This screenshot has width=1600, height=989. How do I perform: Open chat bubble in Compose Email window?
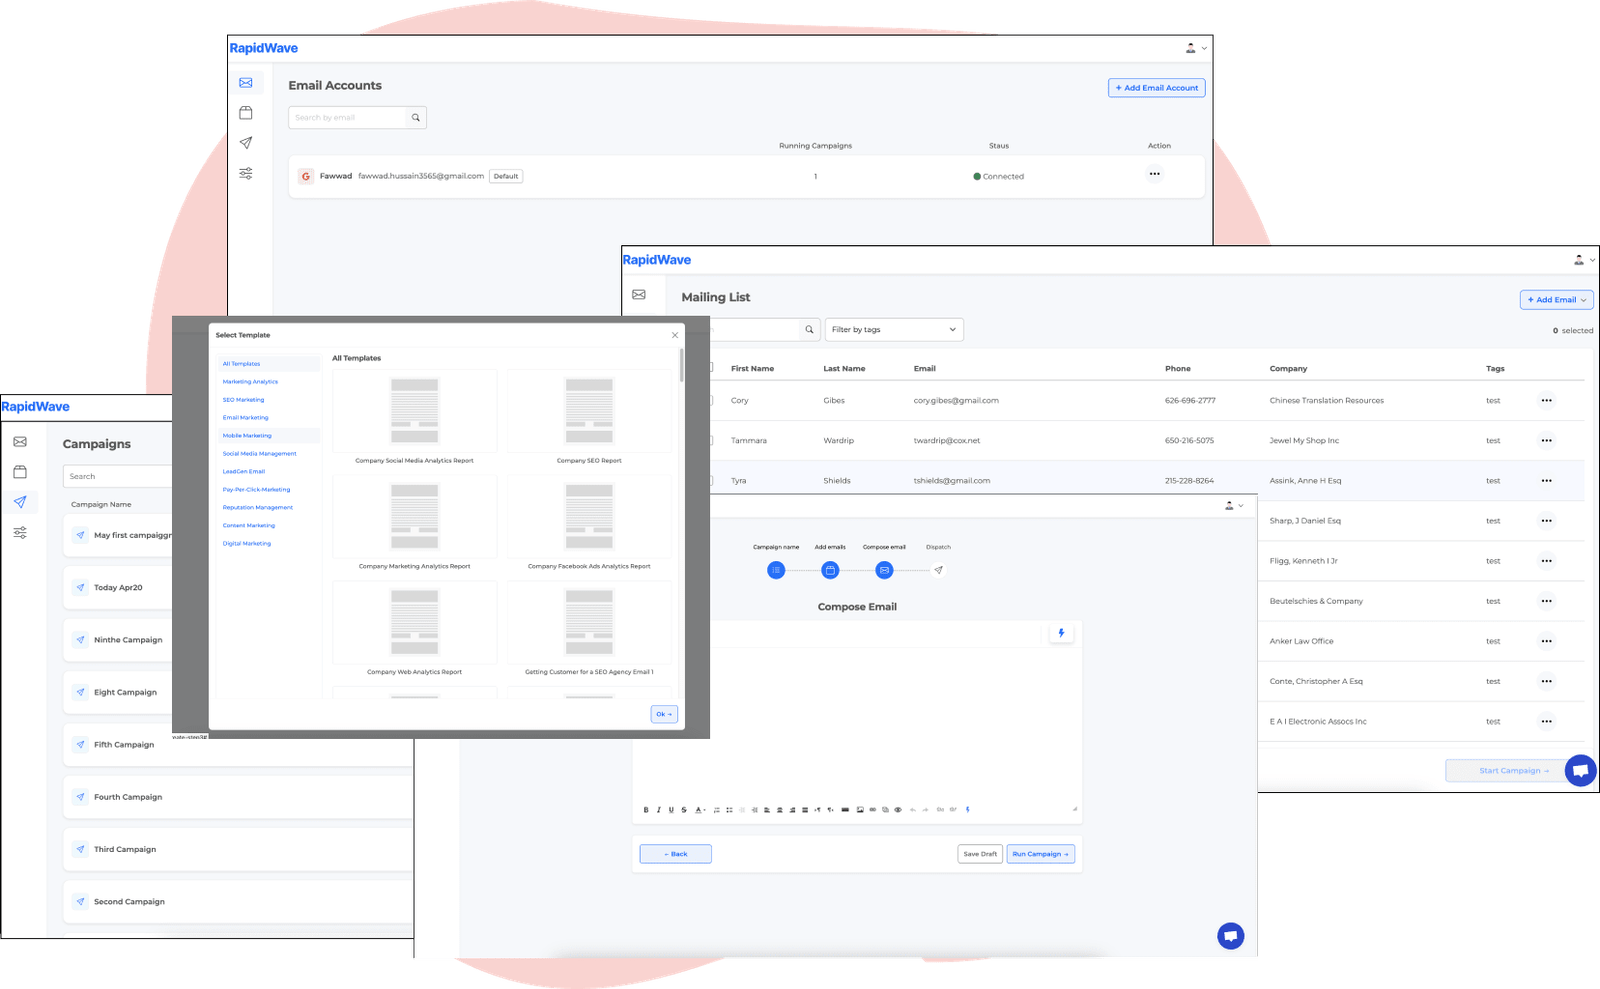(x=1231, y=936)
